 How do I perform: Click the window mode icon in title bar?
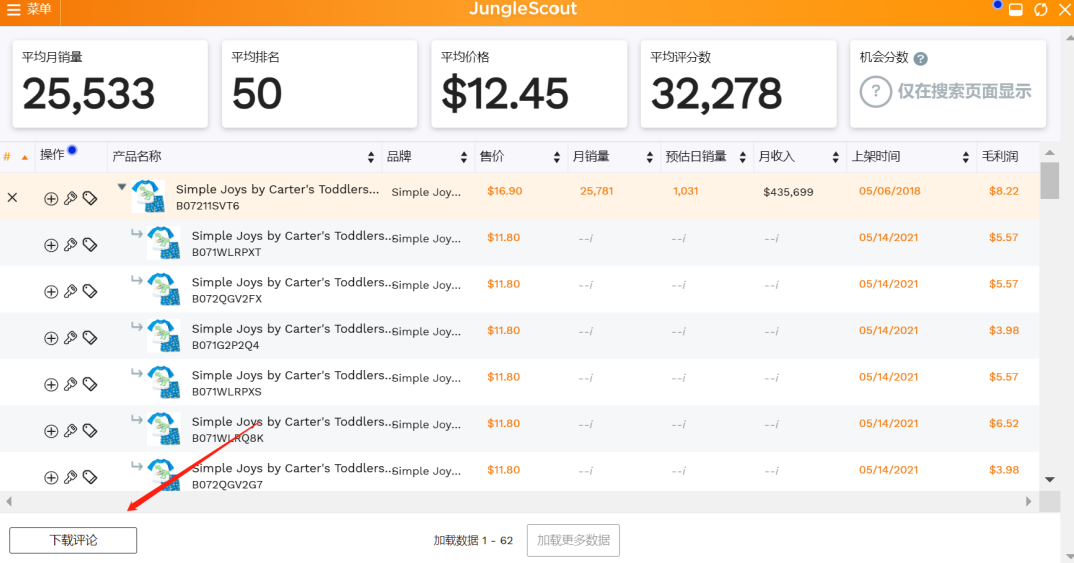pyautogui.click(x=1016, y=10)
